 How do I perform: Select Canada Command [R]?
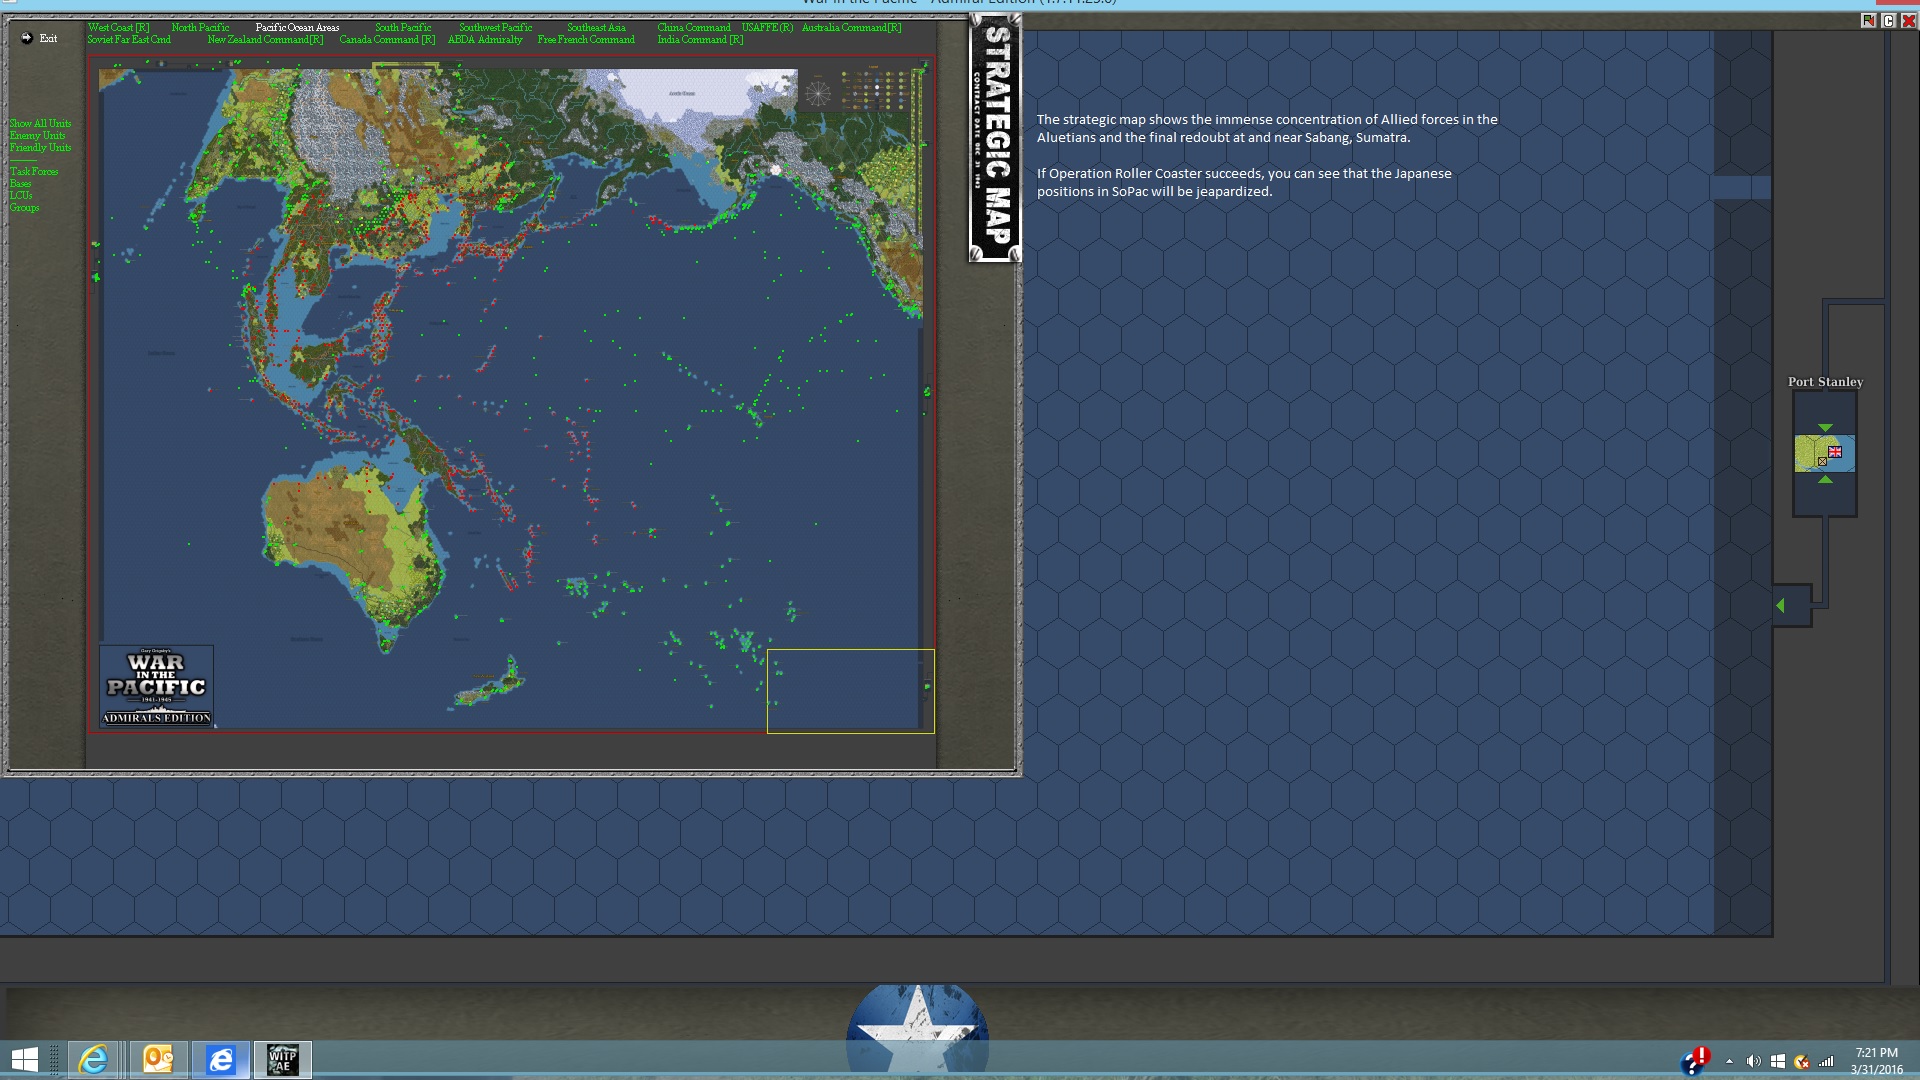click(387, 40)
